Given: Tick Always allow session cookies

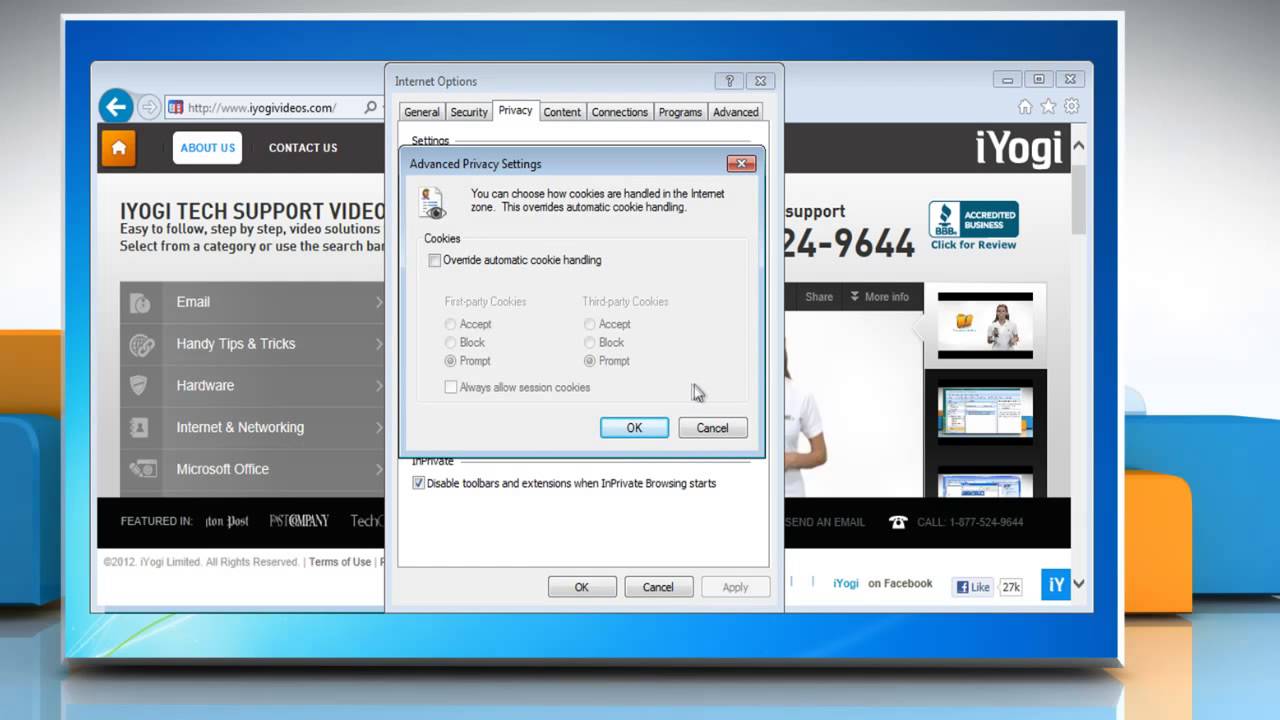Looking at the screenshot, I should point(451,388).
